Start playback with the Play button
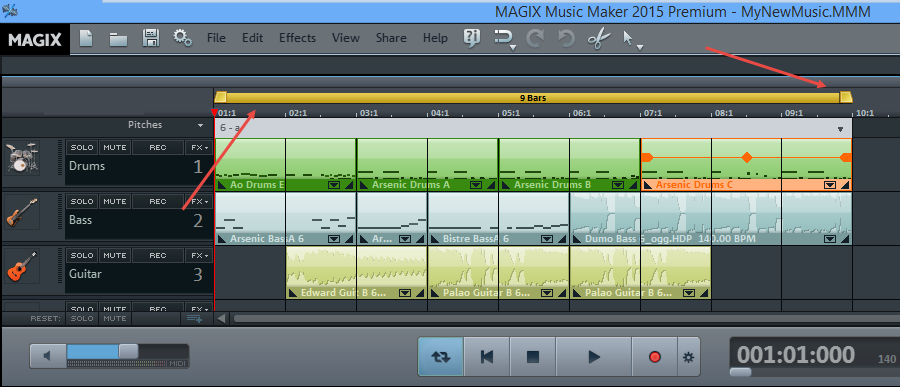This screenshot has height=387, width=900. pos(594,357)
